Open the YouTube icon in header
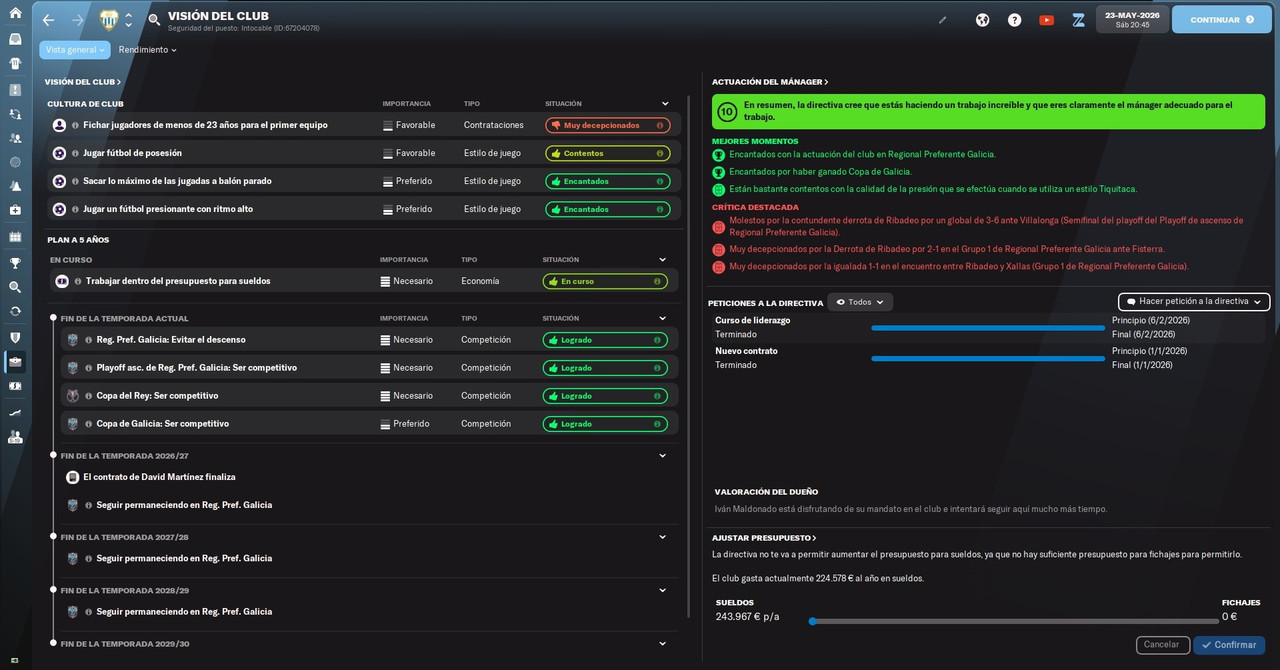 [1046, 20]
